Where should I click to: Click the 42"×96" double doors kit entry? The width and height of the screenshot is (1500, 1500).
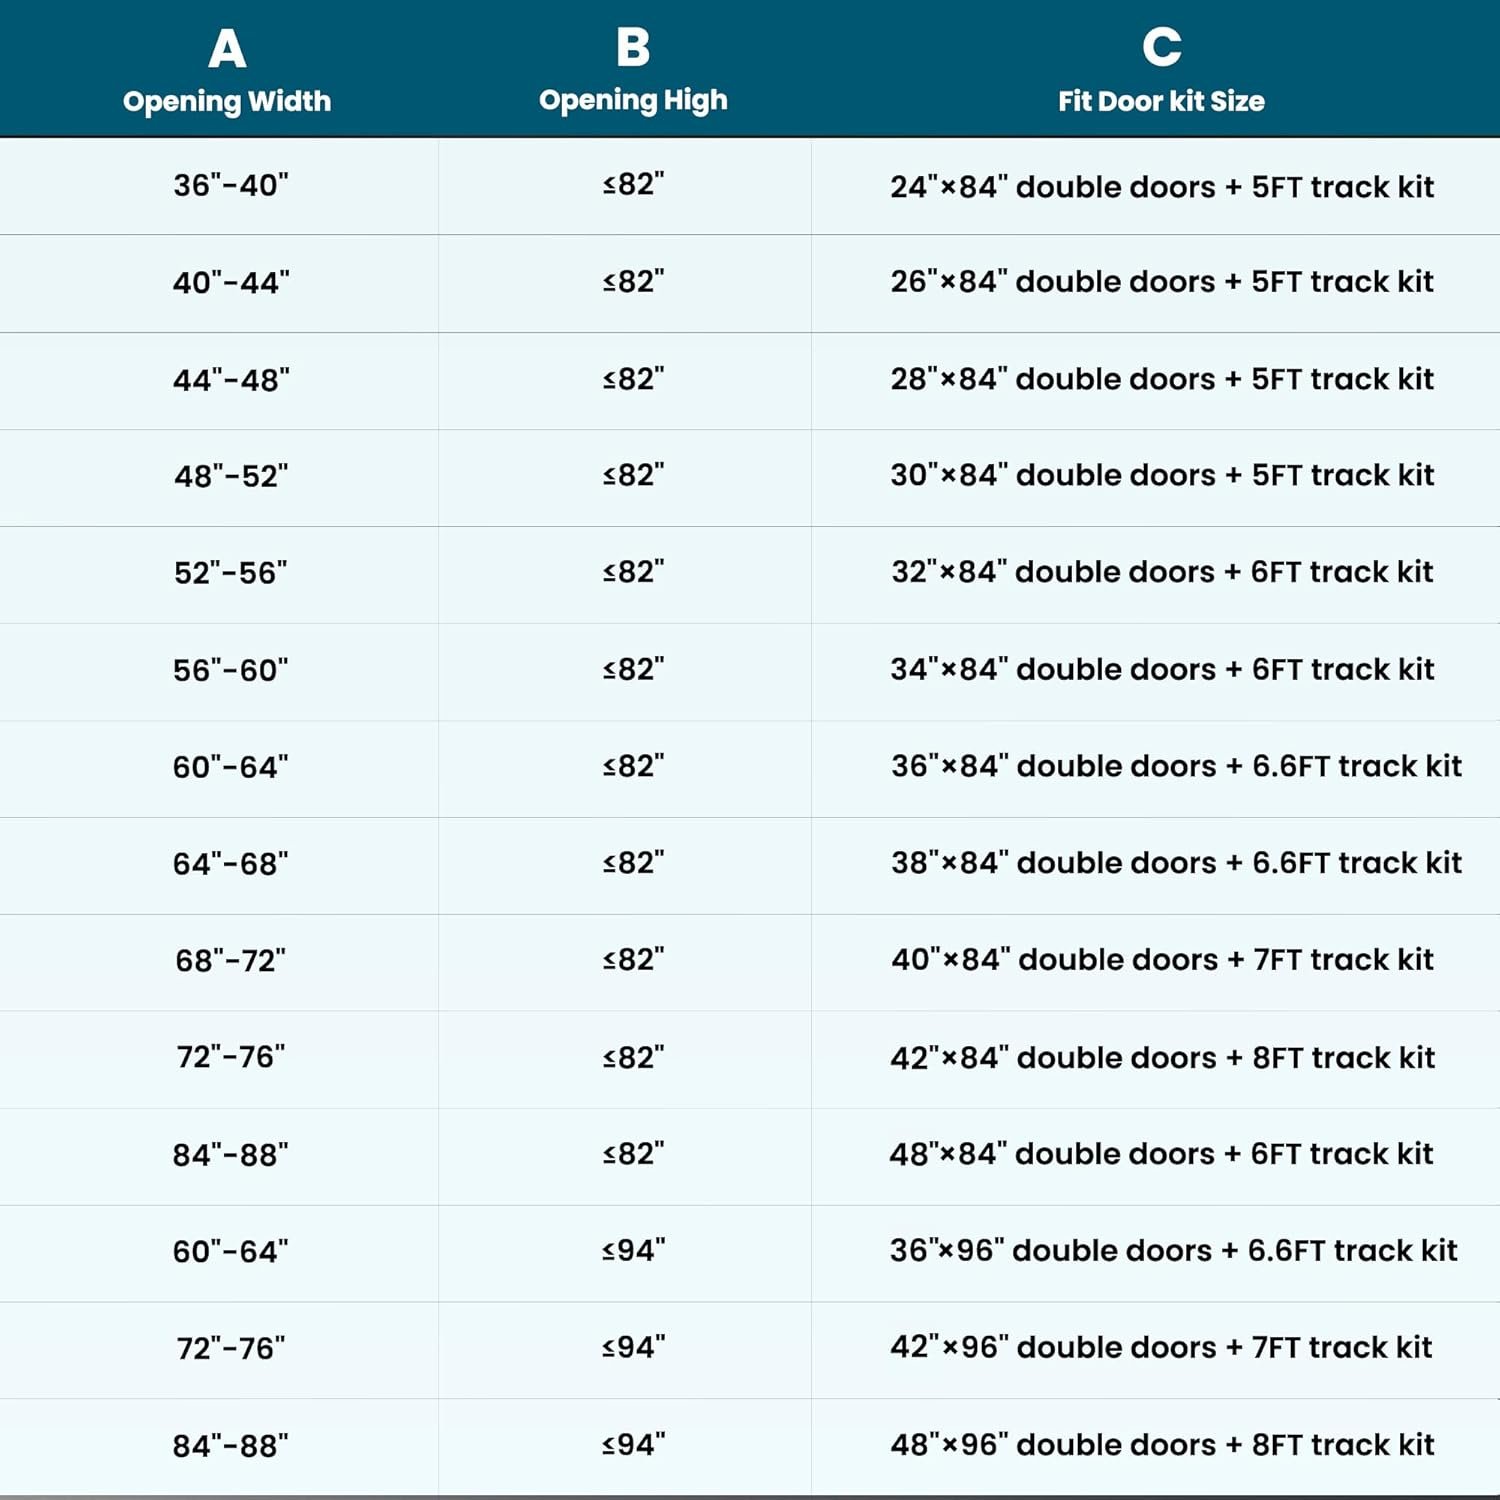[x=1161, y=1348]
